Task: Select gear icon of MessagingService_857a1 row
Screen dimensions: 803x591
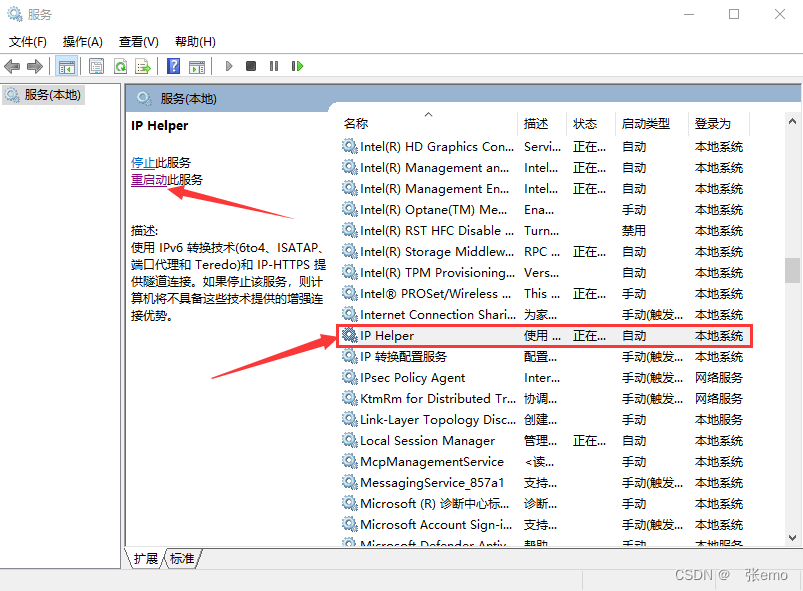Action: click(350, 482)
